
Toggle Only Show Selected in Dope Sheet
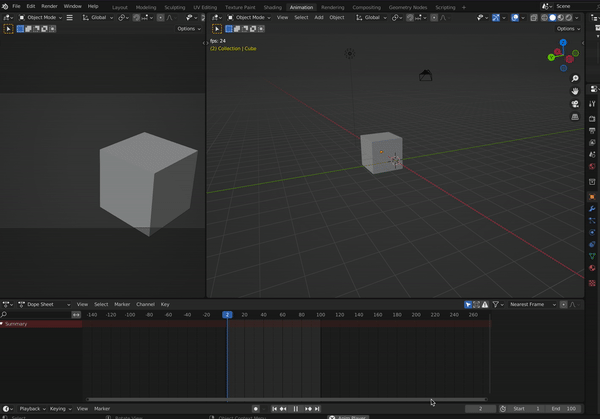tap(468, 304)
